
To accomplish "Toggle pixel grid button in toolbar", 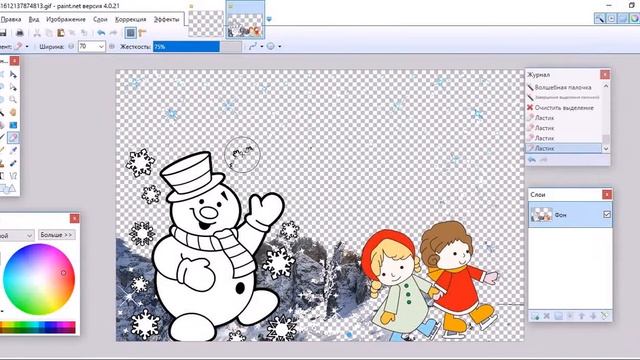I will tap(131, 33).
